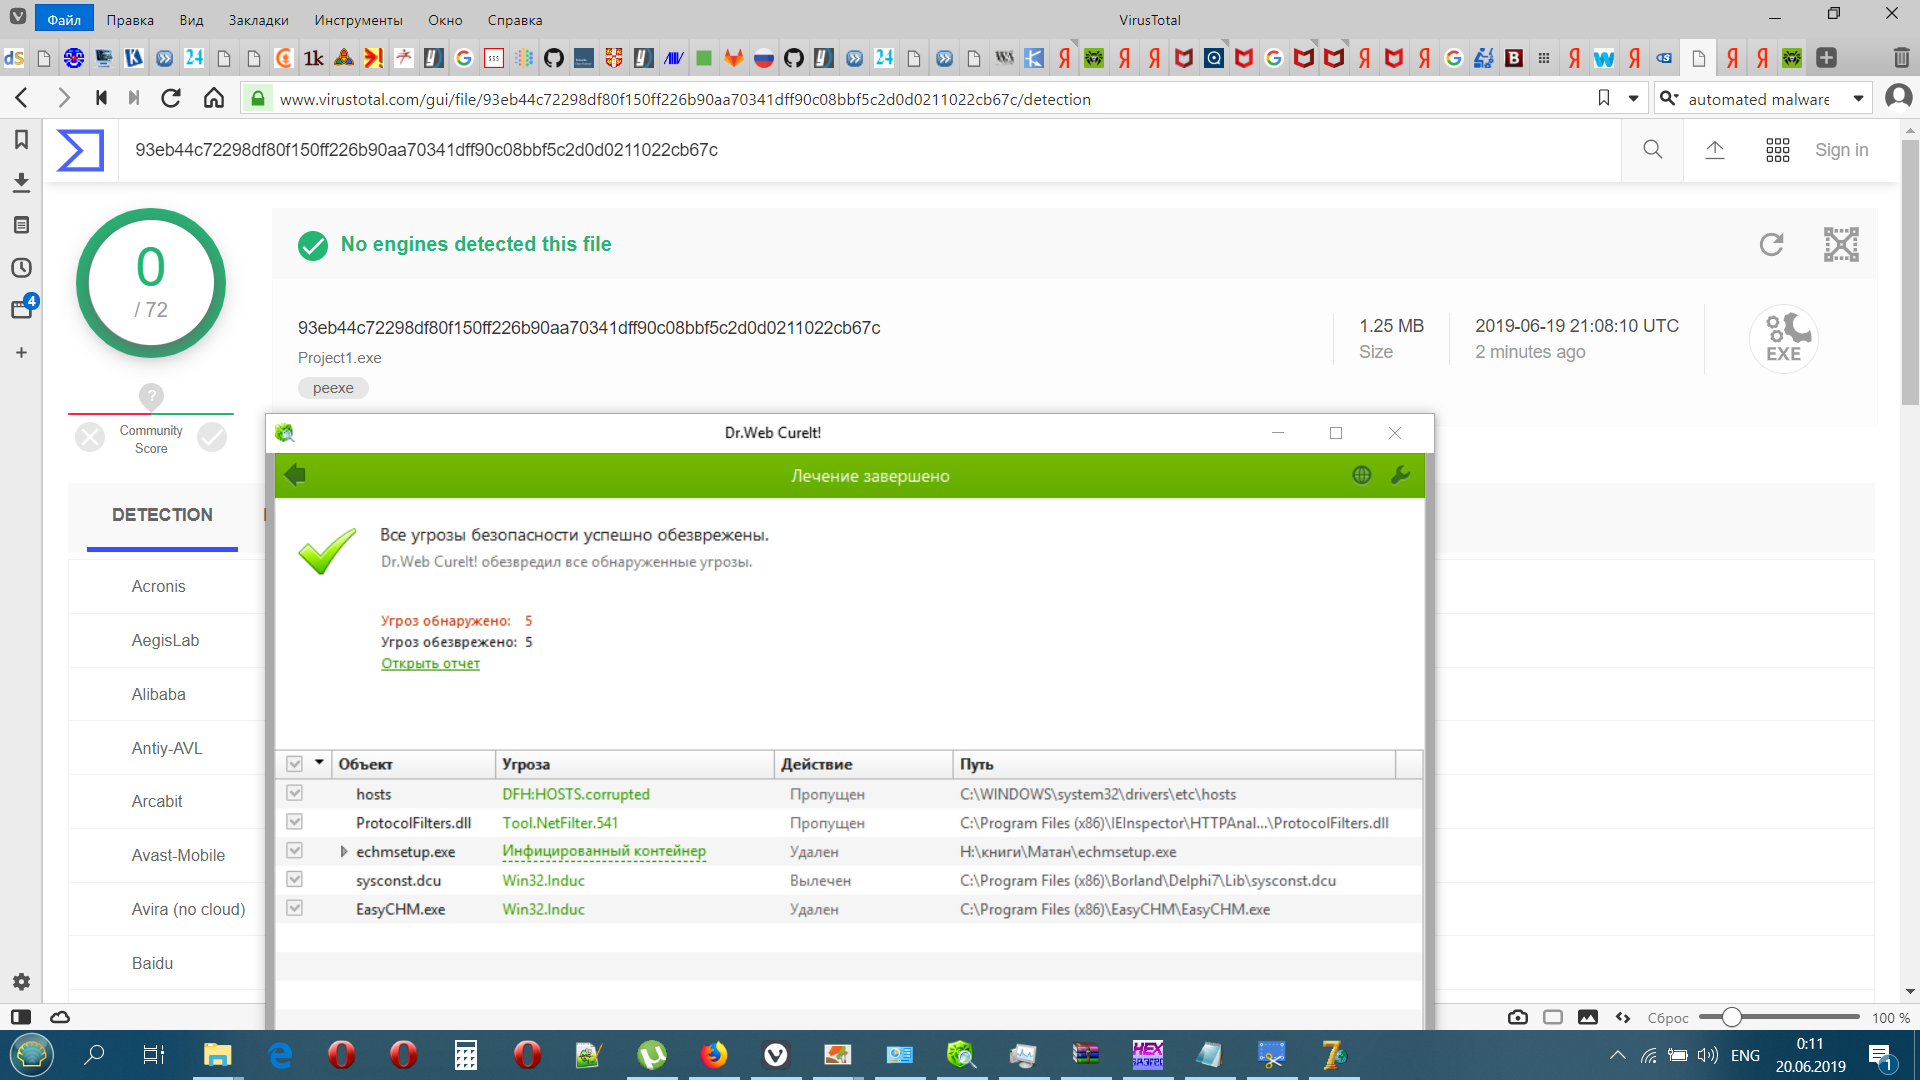Toggle checkbox for ProtocolFilters.dll row
Viewport: 1920px width, 1080px height.
(294, 822)
